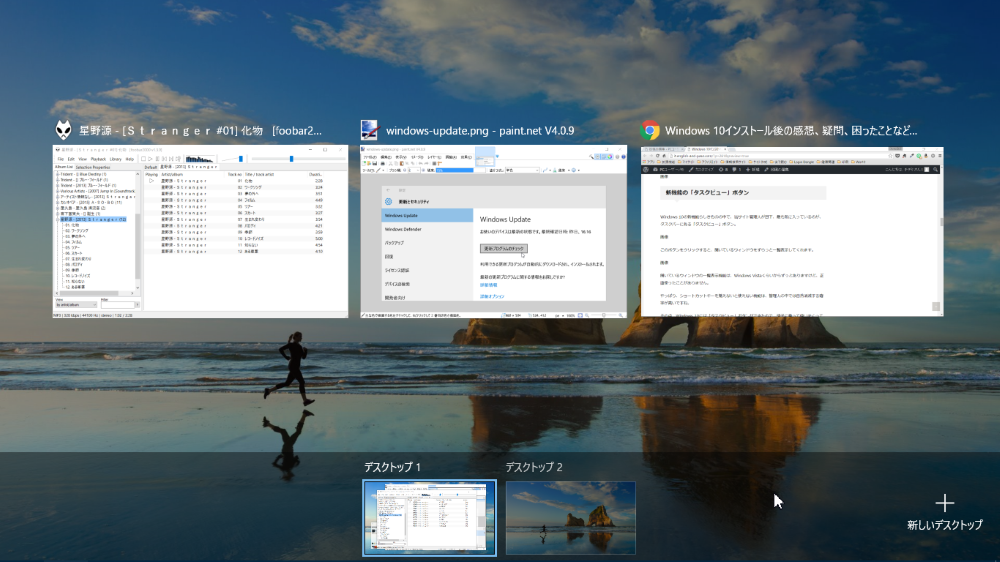1000x562 pixels.
Task: Click the playing arrow indicator beside track 01
Action: coord(151,180)
